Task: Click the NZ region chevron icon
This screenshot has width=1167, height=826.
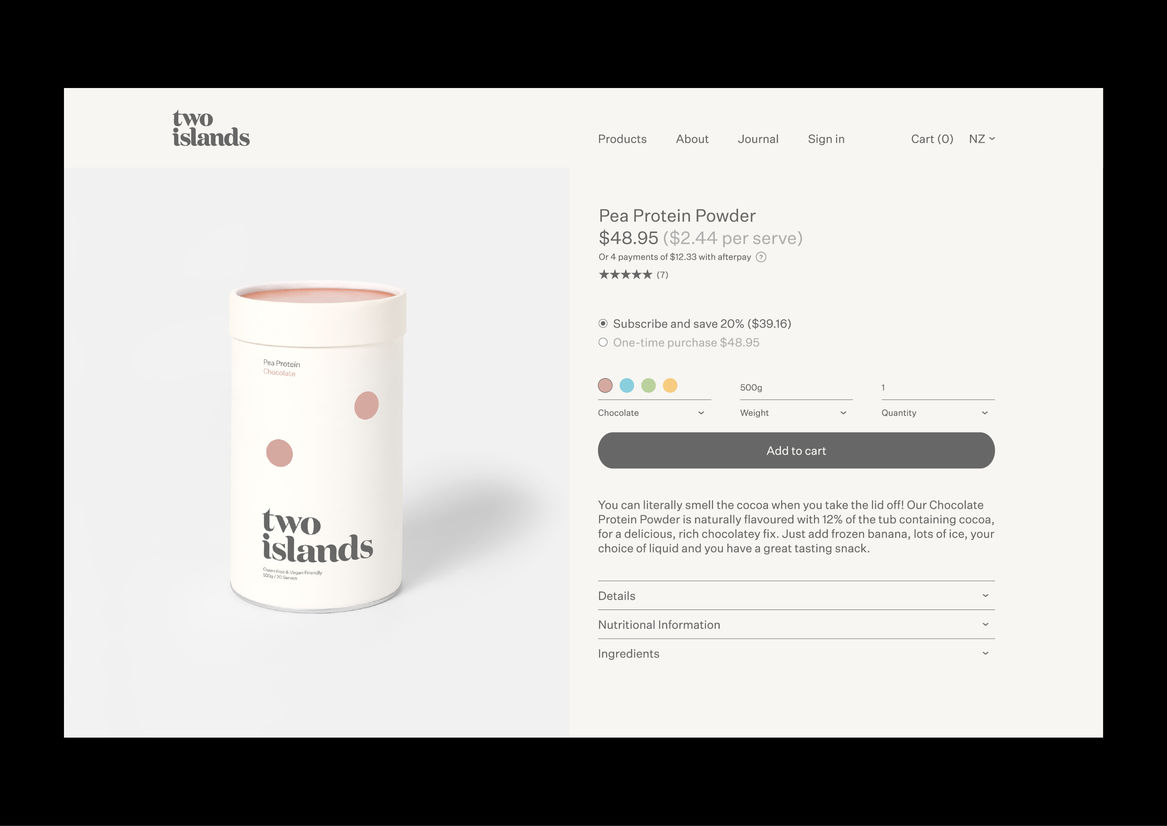Action: tap(992, 138)
